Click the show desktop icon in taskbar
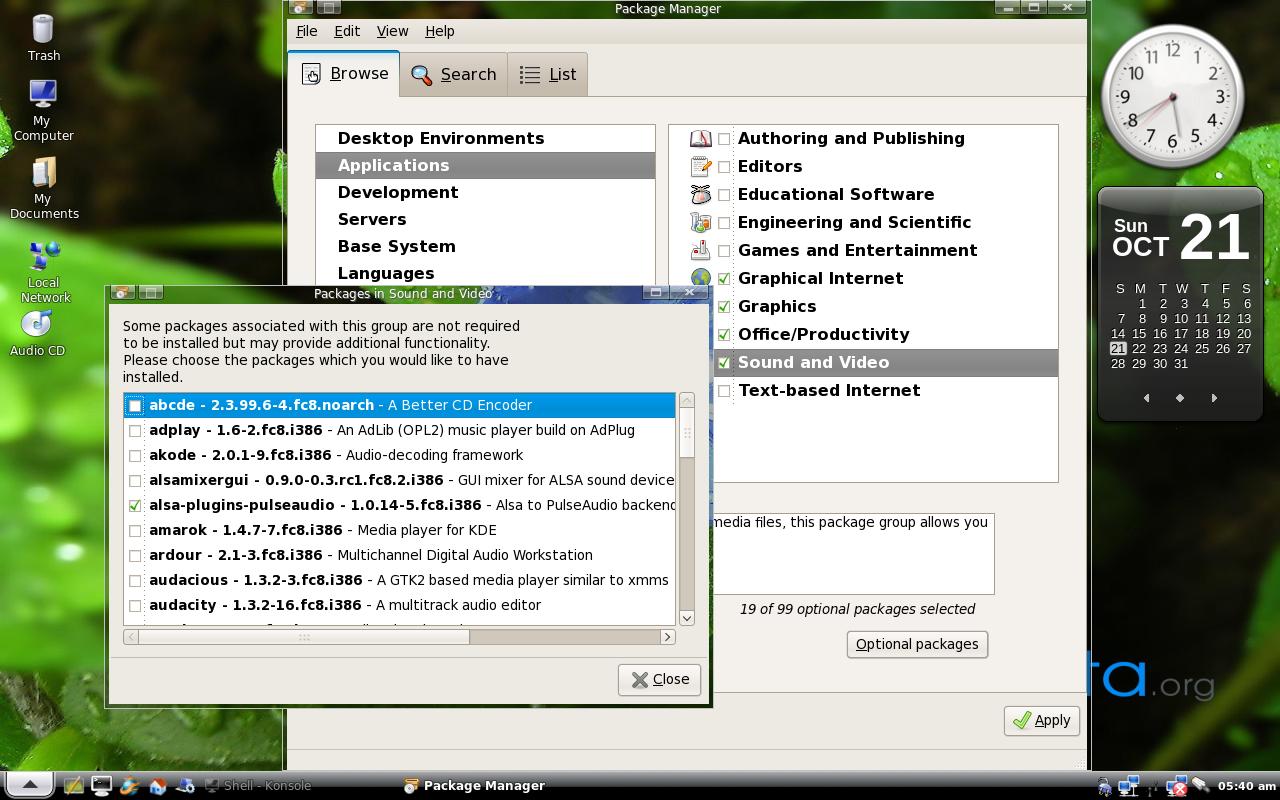The width and height of the screenshot is (1280, 800). 73,786
